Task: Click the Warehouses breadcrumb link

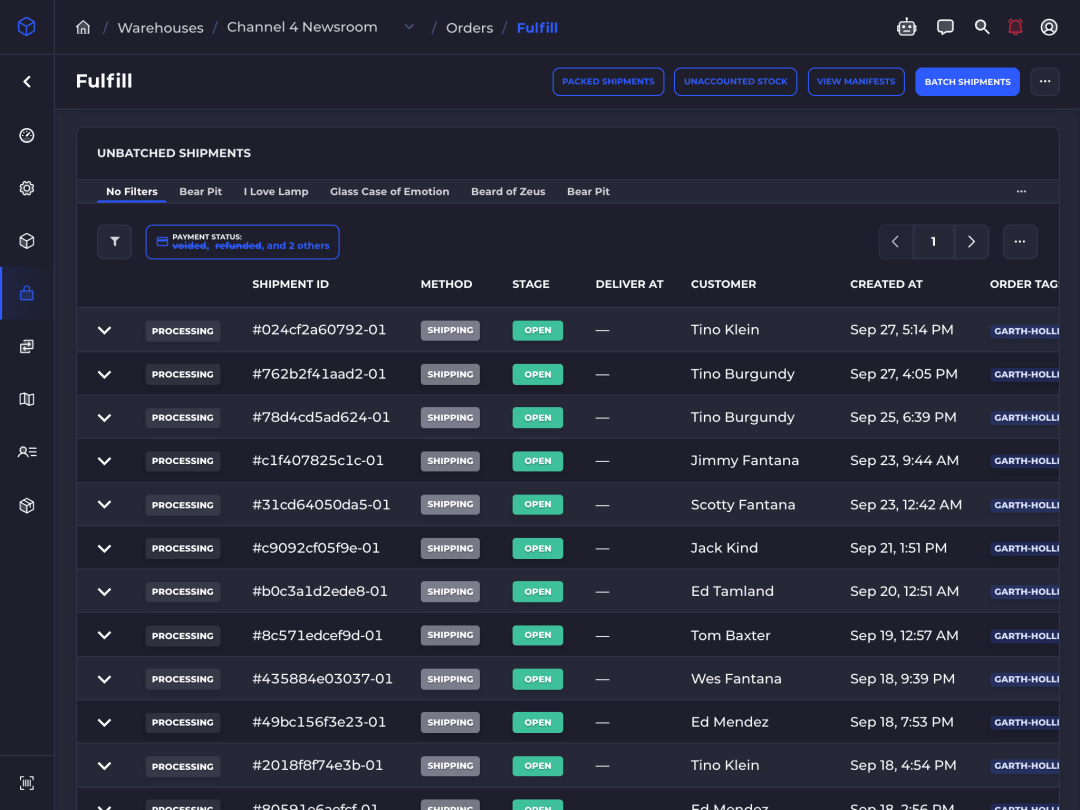Action: pos(160,28)
